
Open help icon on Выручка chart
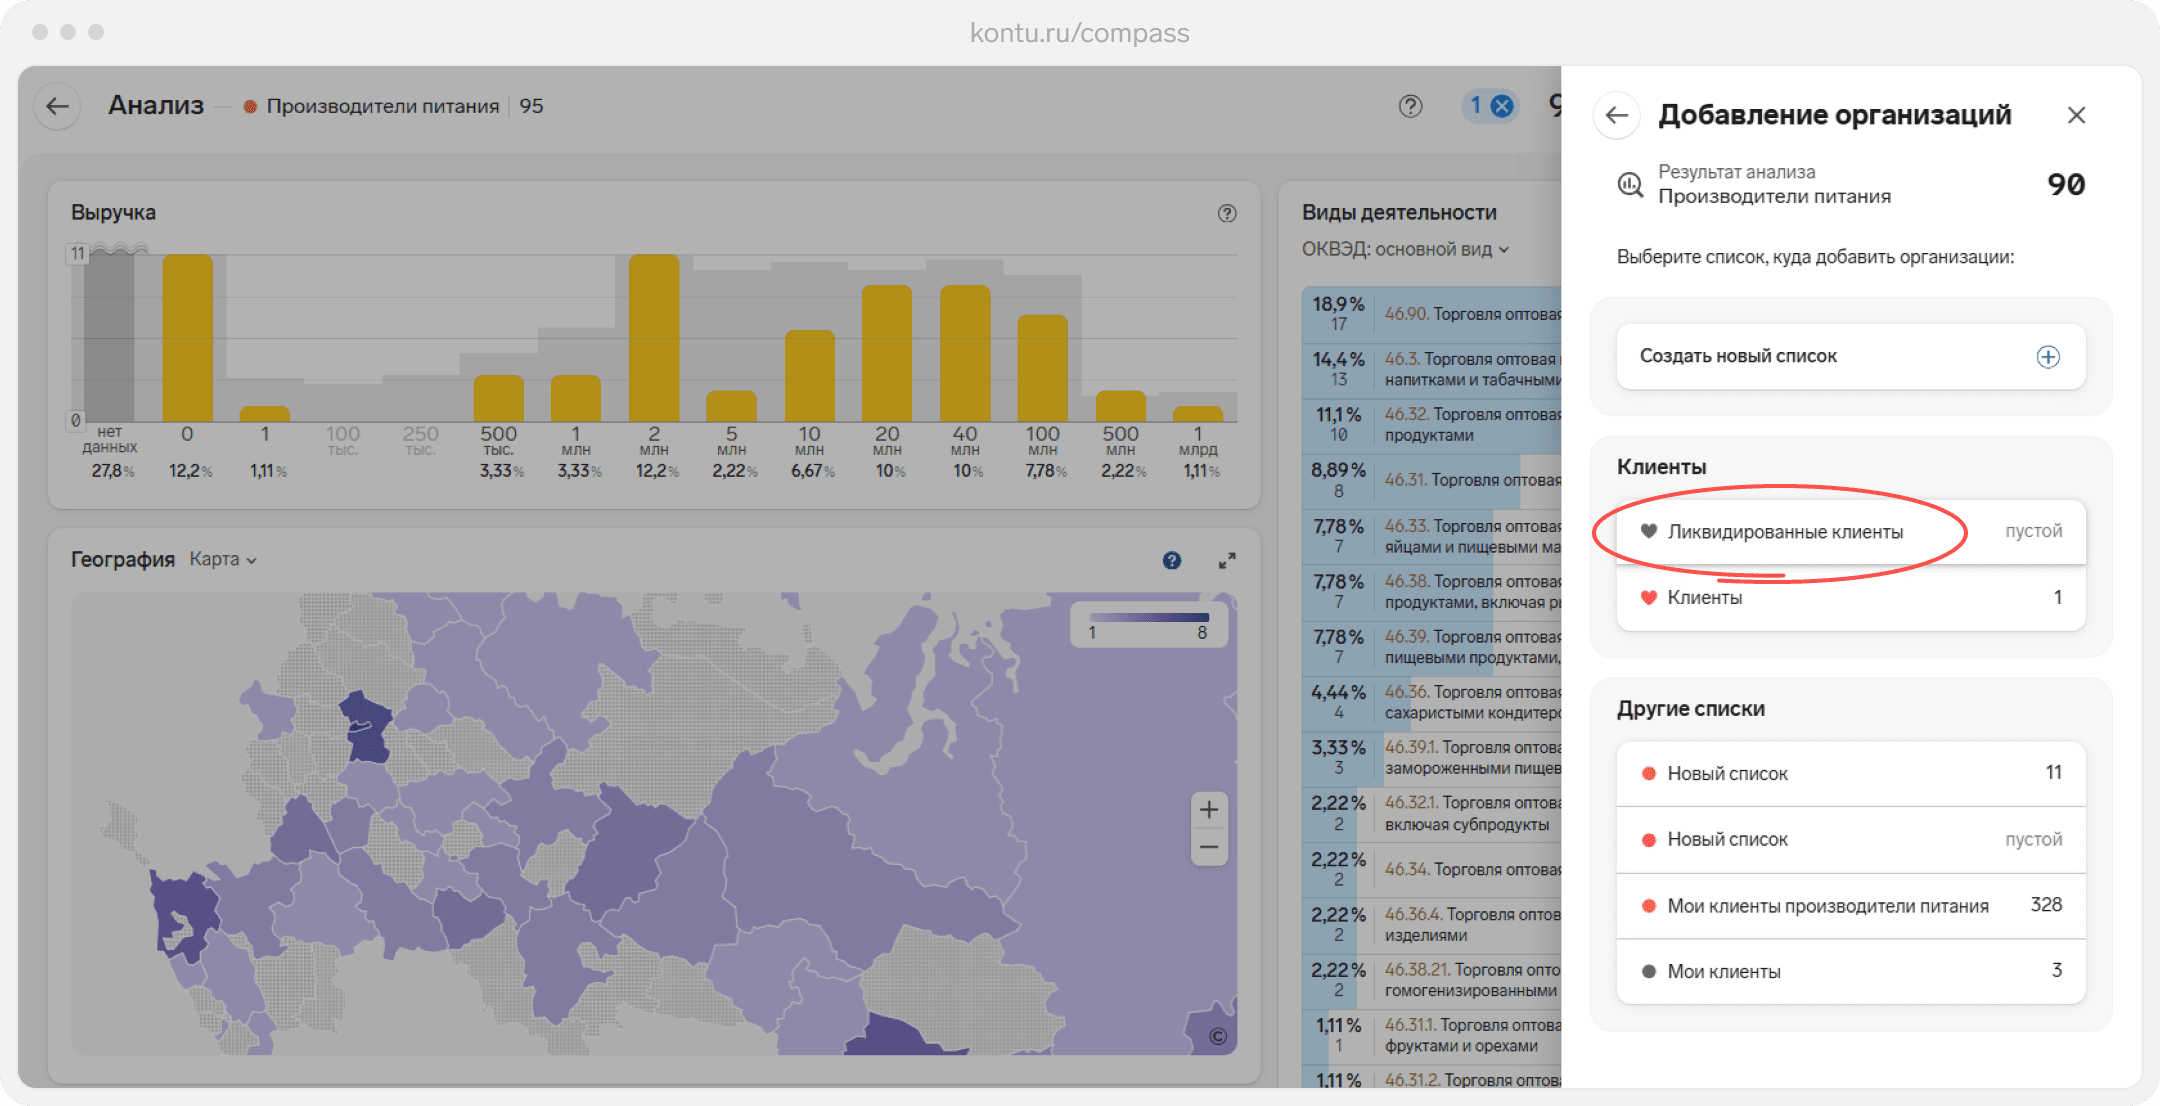pos(1227,213)
